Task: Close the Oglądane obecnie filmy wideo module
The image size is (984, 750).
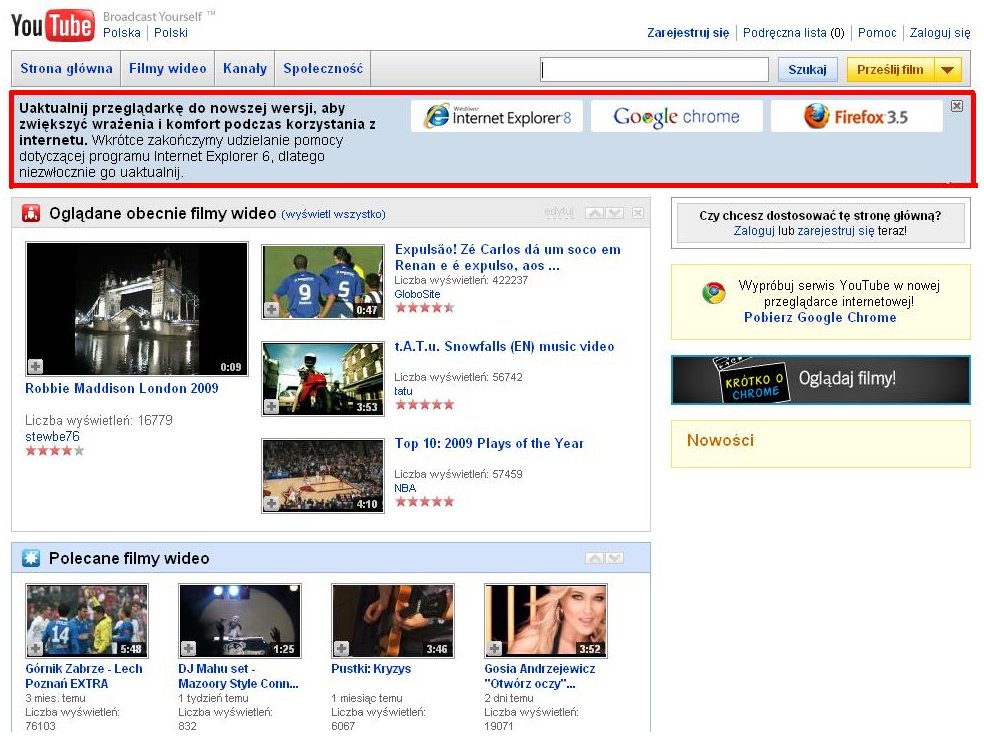Action: 638,213
